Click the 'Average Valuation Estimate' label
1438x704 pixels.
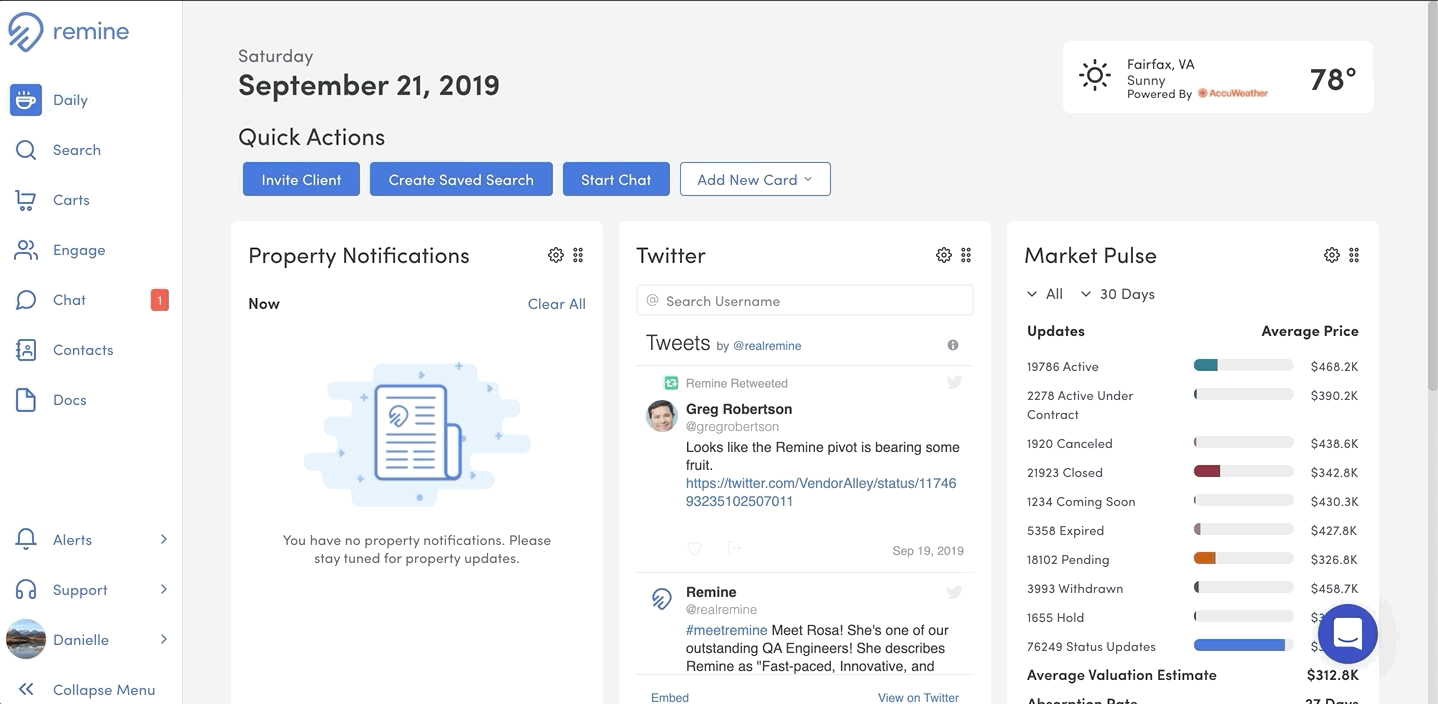1122,675
